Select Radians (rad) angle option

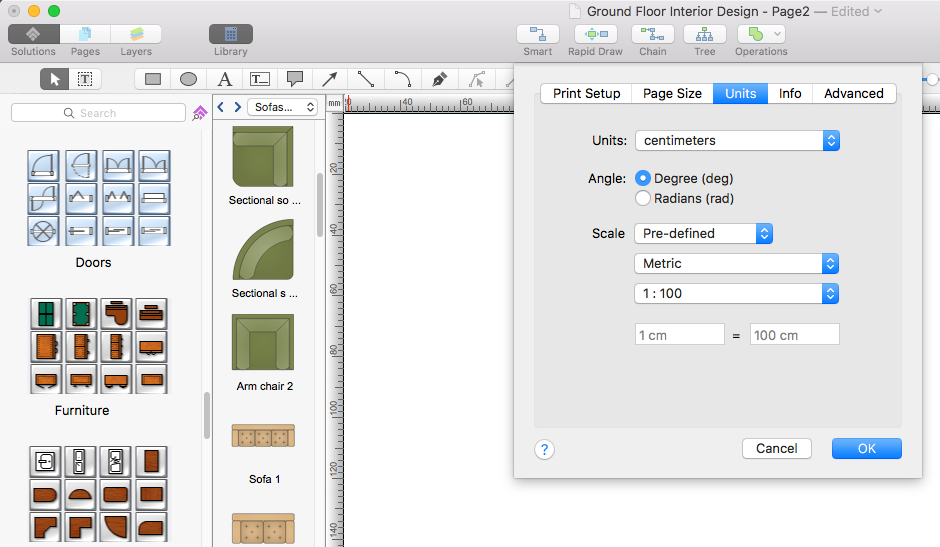(644, 198)
